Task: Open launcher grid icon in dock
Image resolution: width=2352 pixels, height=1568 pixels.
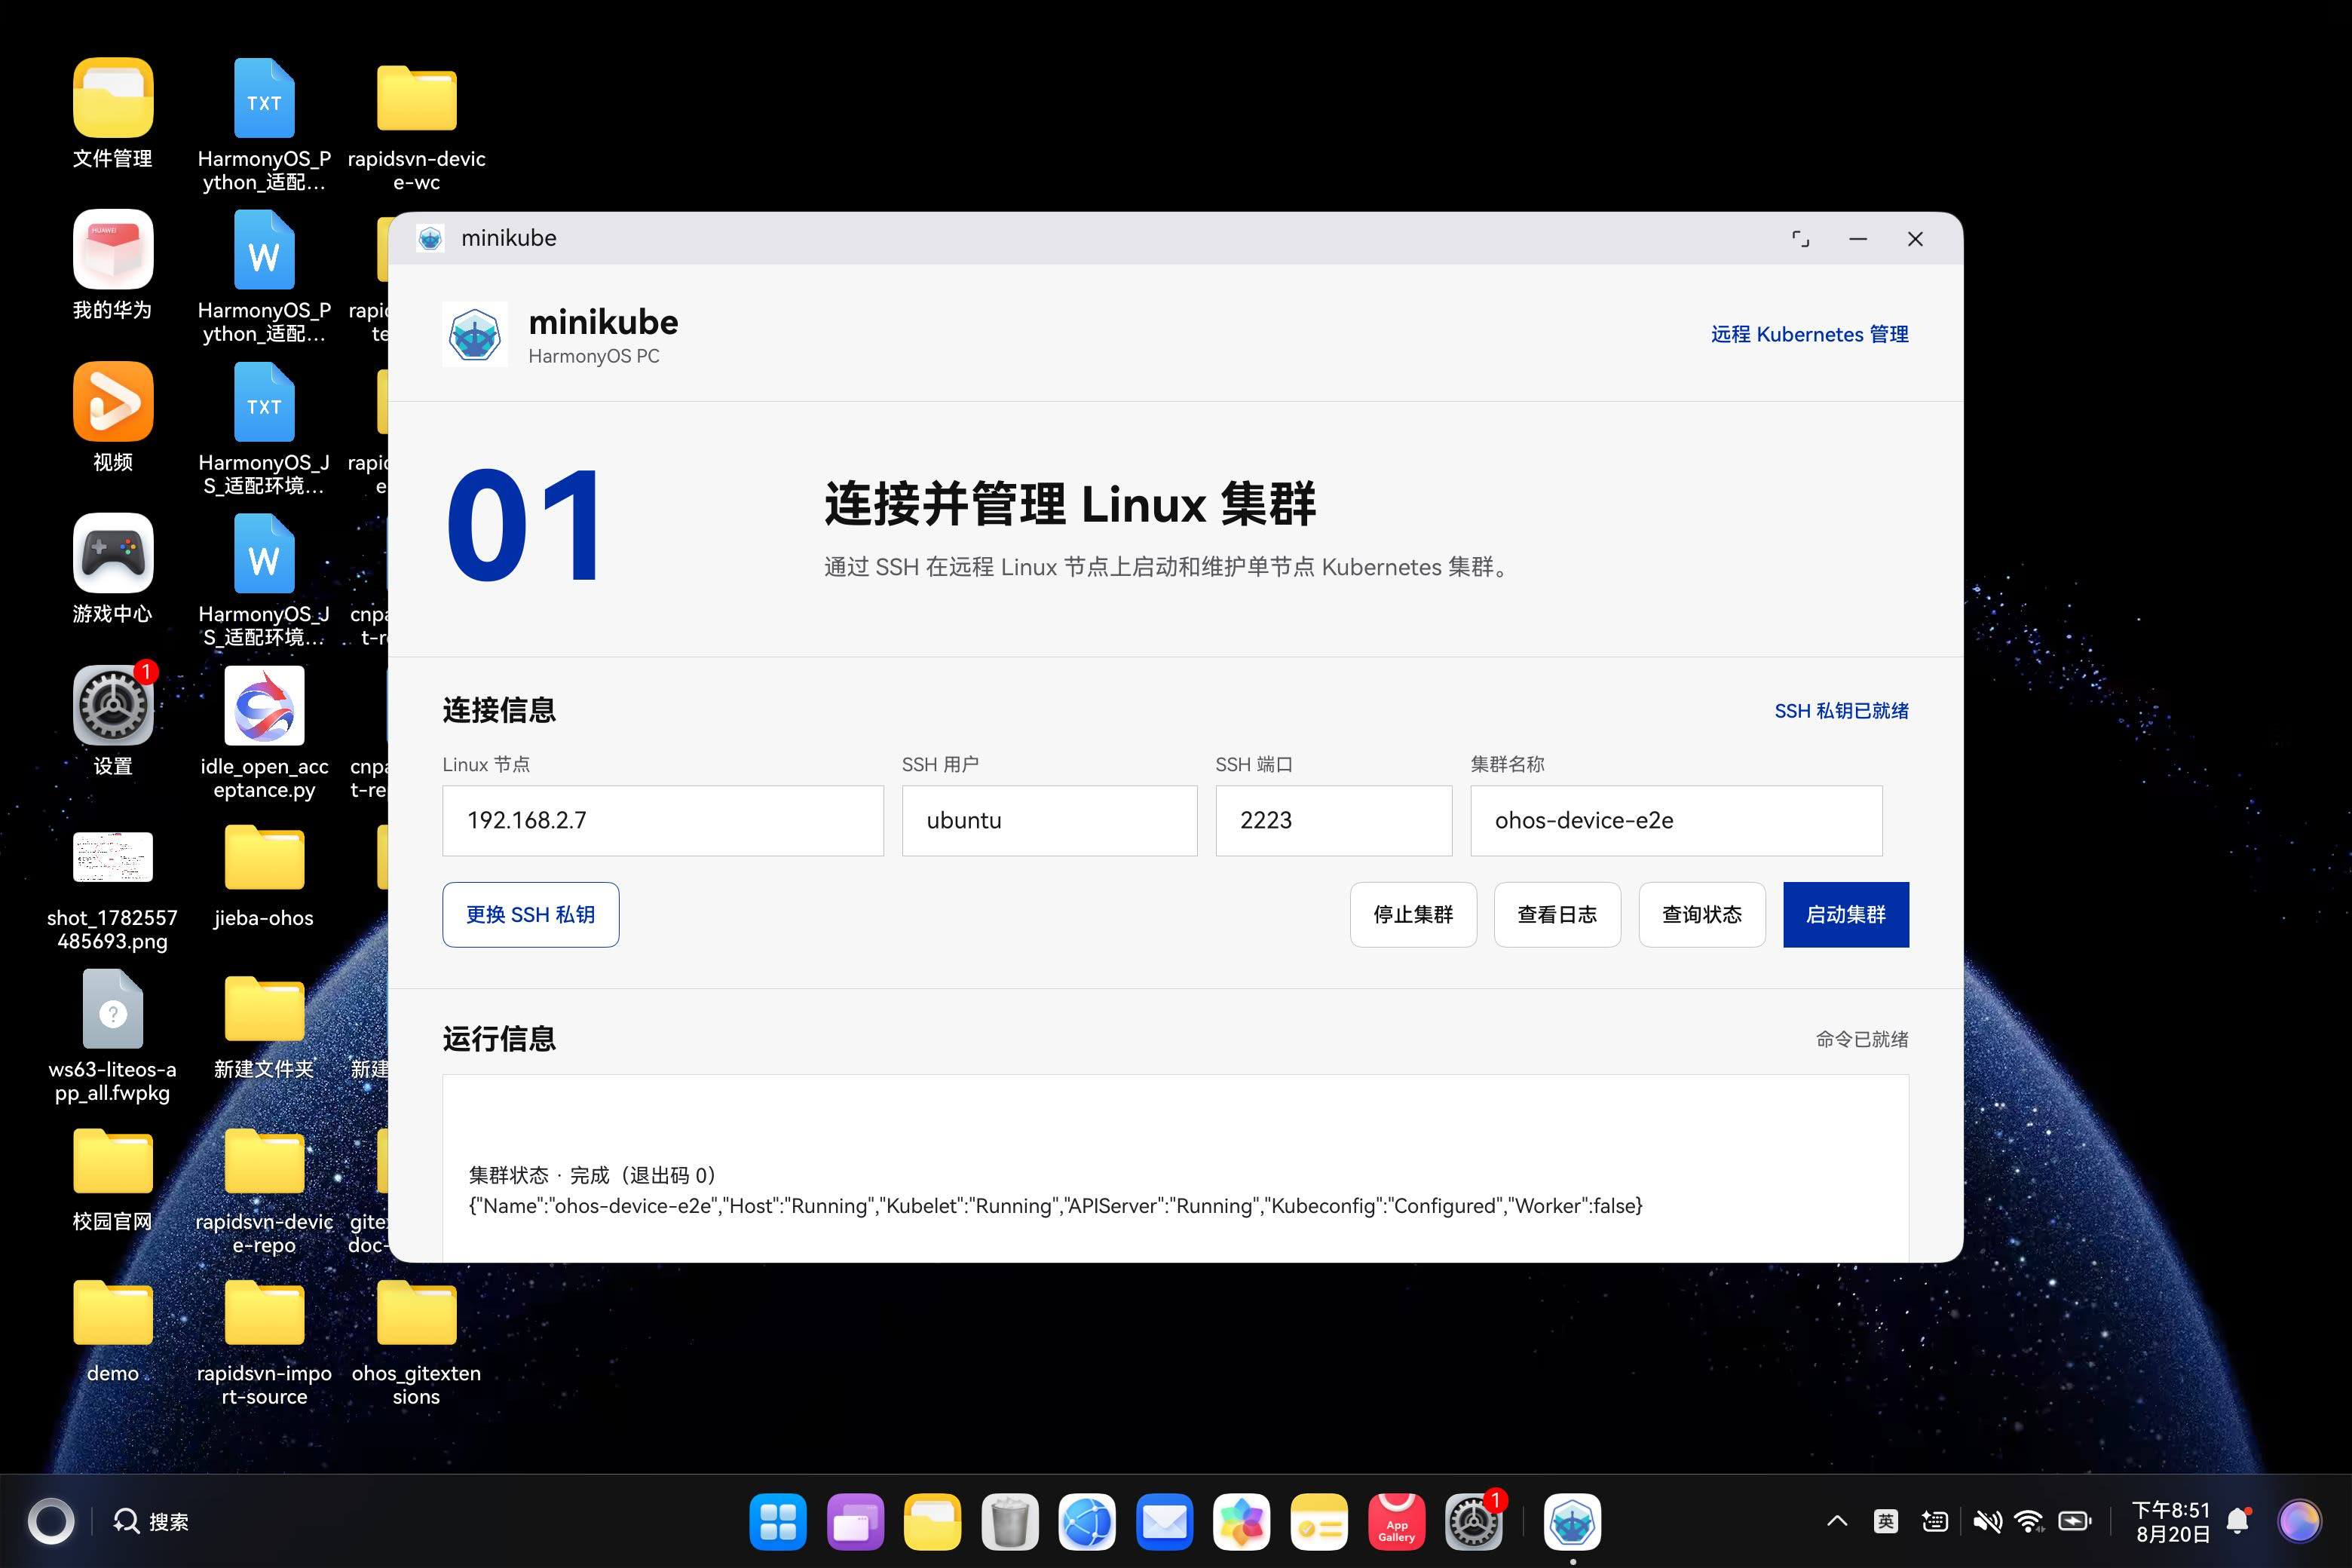Action: point(778,1522)
